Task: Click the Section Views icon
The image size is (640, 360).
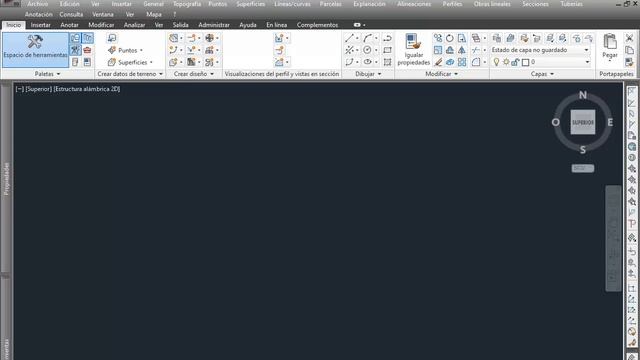Action: [x=279, y=62]
